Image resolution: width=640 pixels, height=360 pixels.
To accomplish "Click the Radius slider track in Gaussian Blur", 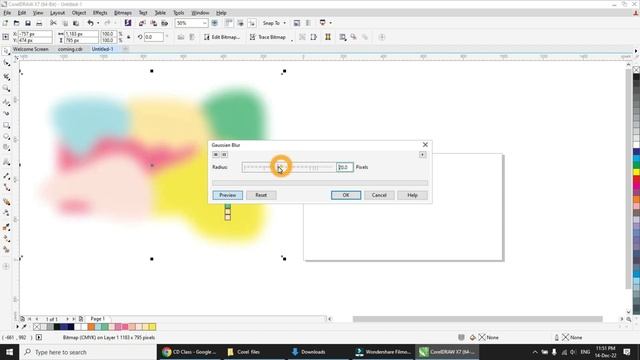I will coord(289,167).
